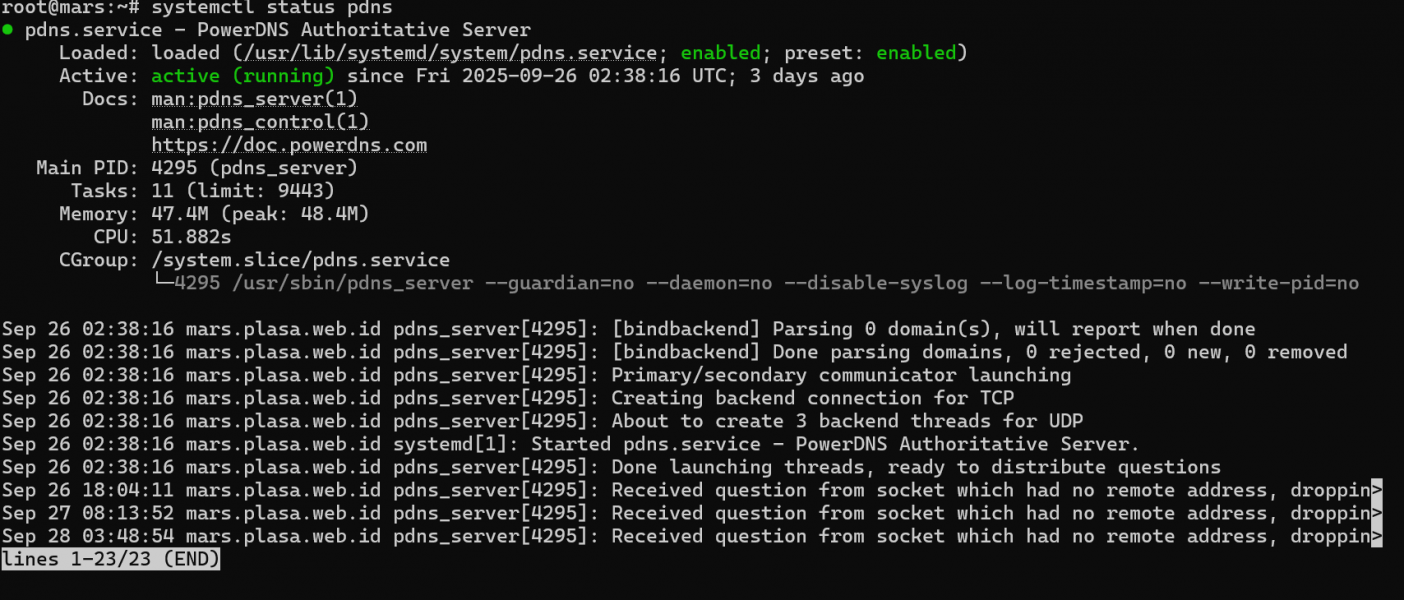Screen dimensions: 1404x600
Task: Click the 'Done launching threads' log line
Action: point(915,467)
